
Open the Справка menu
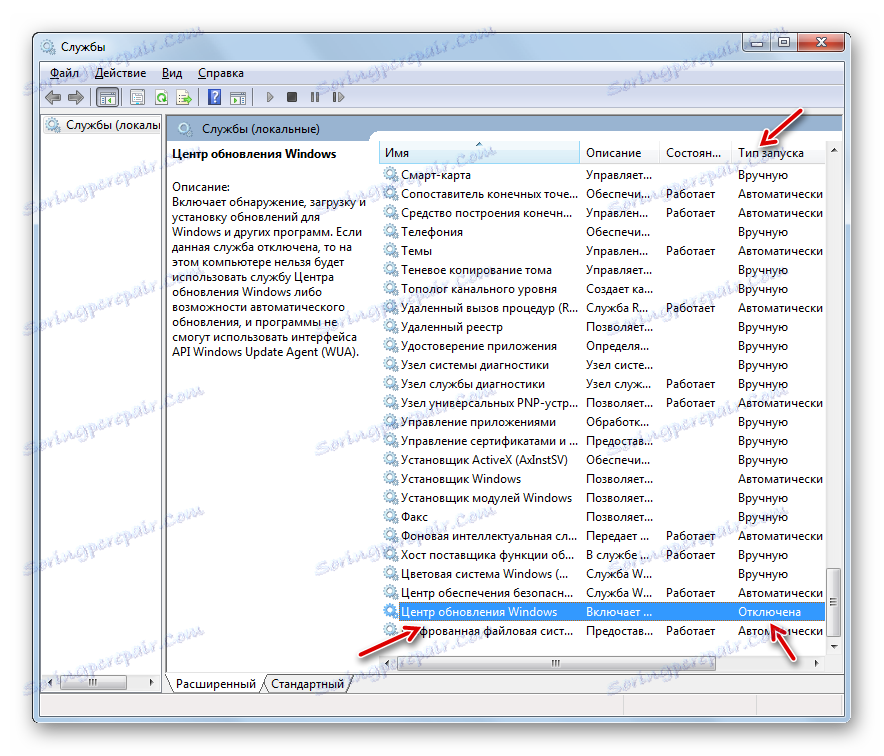(x=221, y=73)
